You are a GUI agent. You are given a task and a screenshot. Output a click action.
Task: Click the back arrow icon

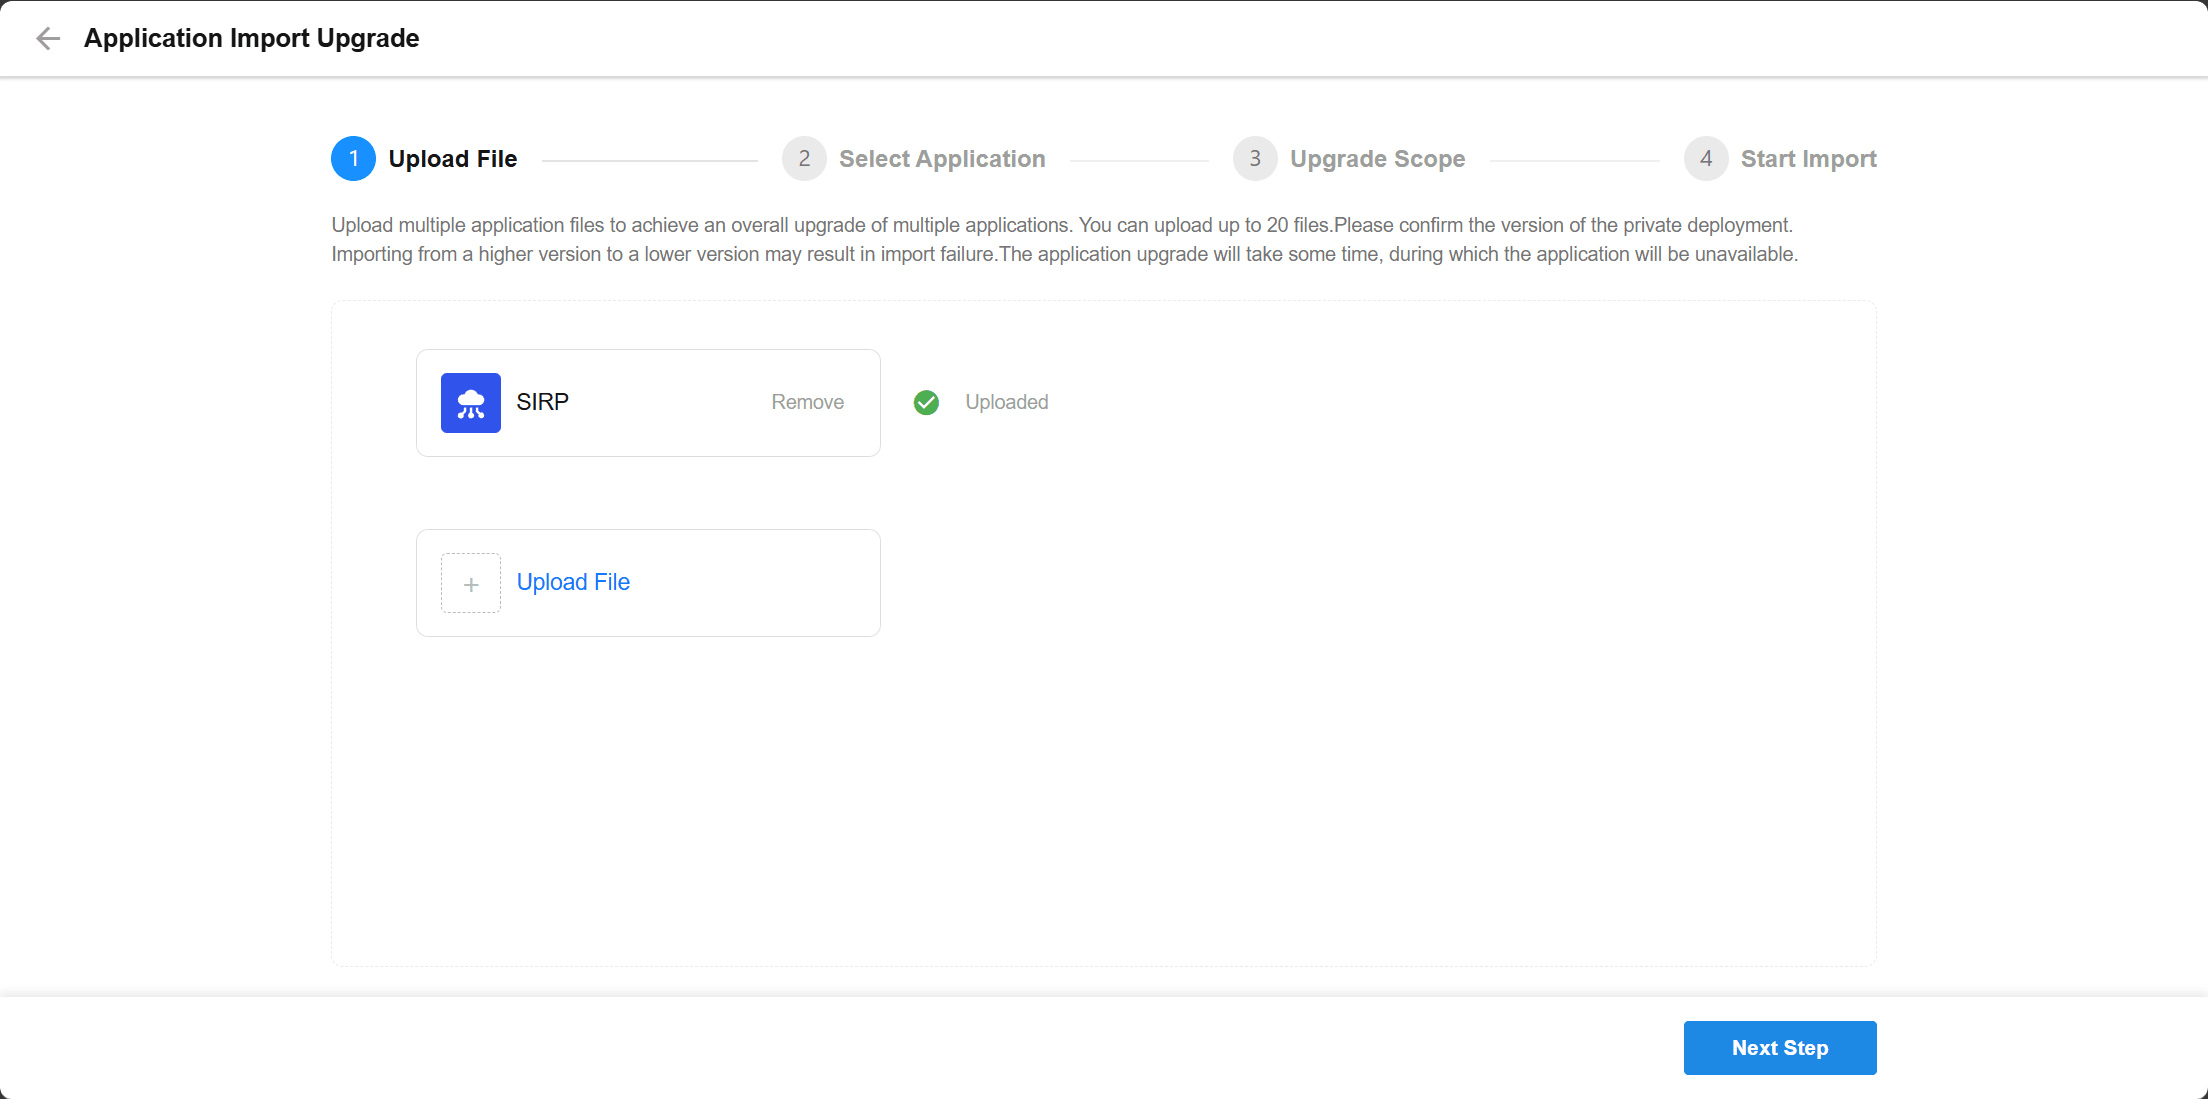[47, 39]
